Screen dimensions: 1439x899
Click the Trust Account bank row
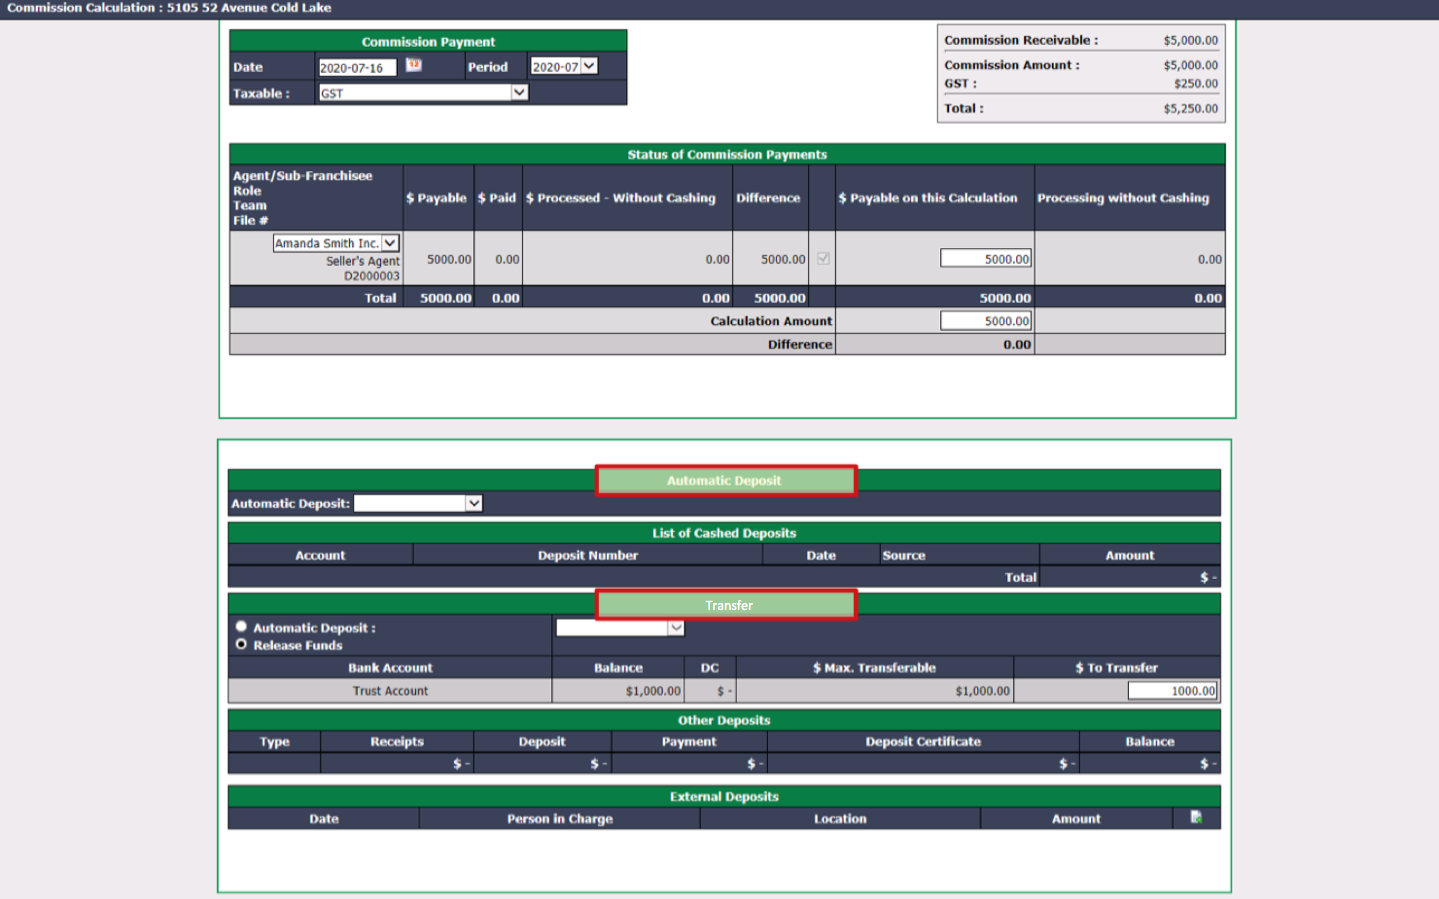click(x=724, y=690)
